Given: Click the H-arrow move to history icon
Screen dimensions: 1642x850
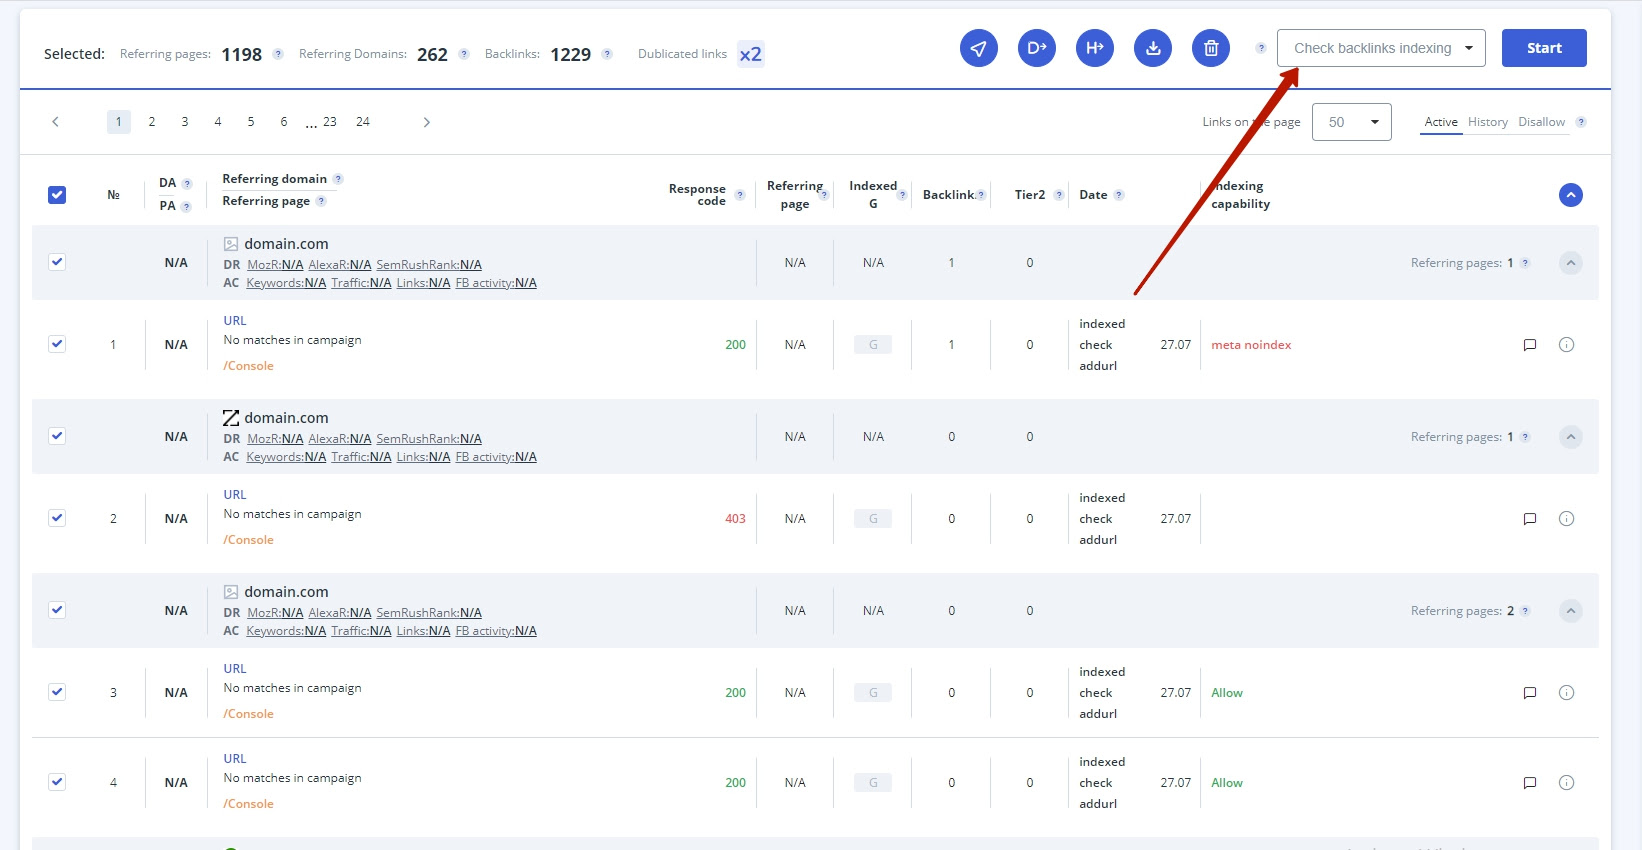Looking at the screenshot, I should 1095,48.
